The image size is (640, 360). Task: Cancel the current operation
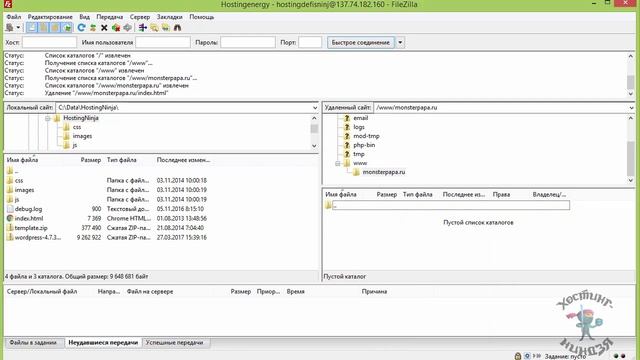pyautogui.click(x=104, y=28)
